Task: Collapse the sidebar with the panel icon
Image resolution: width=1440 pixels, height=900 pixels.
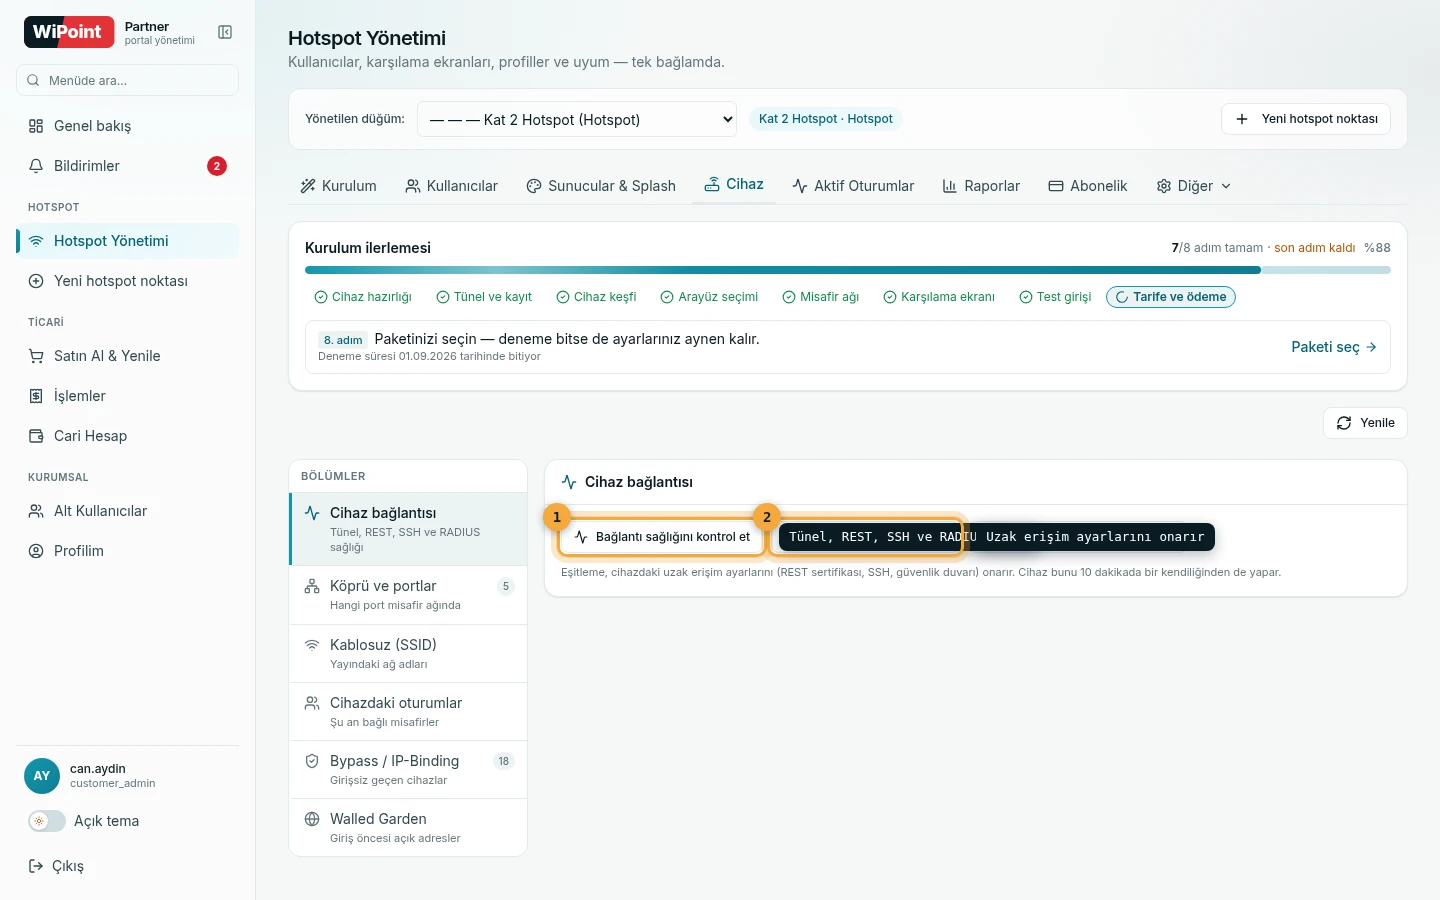Action: click(225, 32)
